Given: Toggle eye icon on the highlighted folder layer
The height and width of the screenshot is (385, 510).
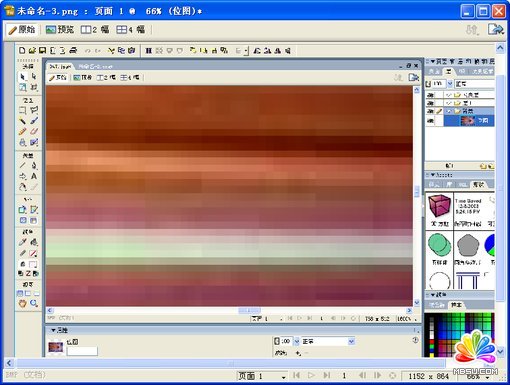Looking at the screenshot, I should [431, 111].
